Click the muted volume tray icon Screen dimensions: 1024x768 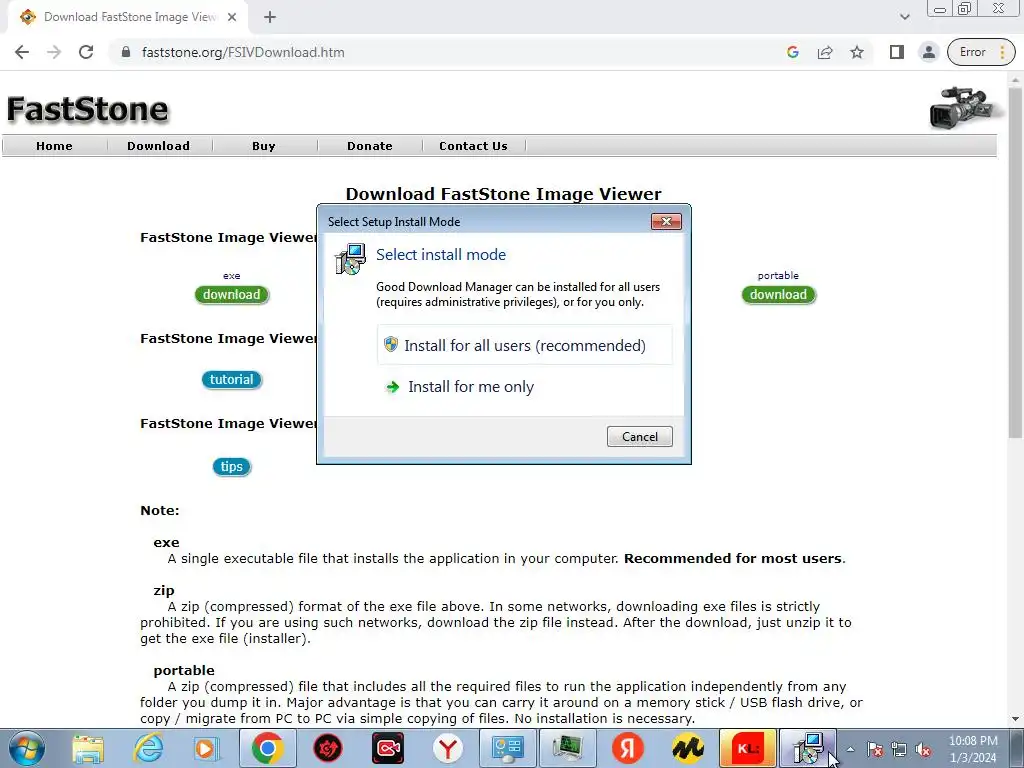pyautogui.click(x=923, y=750)
